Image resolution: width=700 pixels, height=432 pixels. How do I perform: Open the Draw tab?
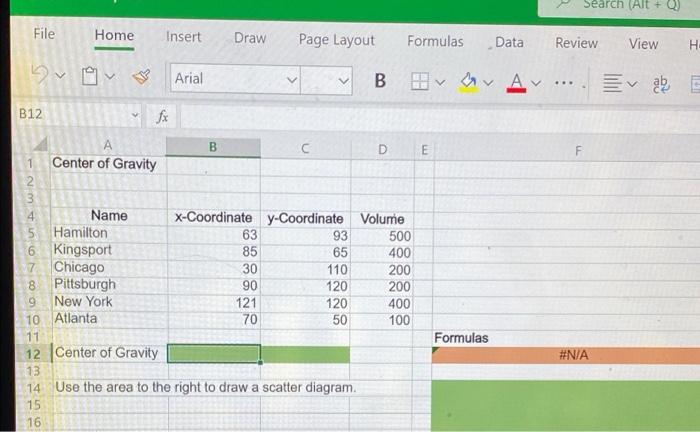click(x=250, y=38)
